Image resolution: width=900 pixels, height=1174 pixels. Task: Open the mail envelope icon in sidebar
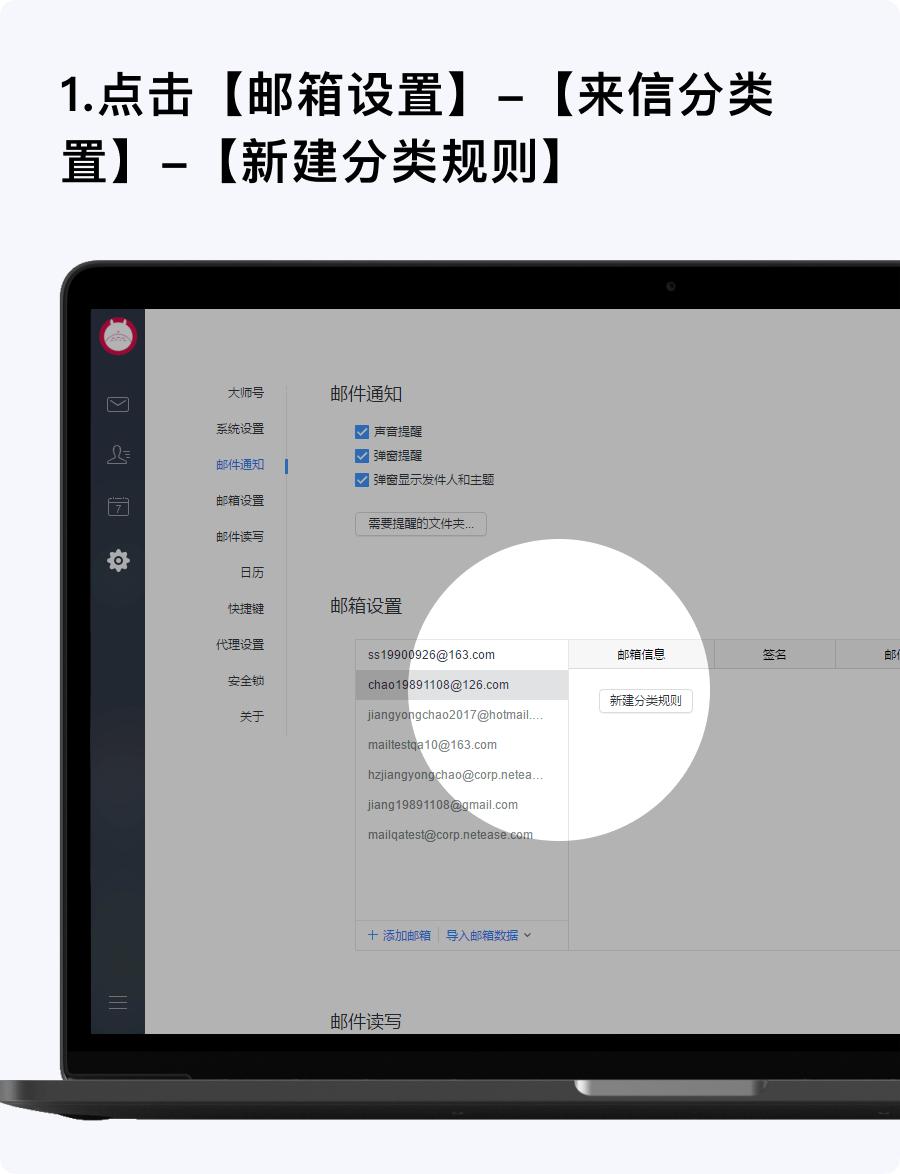(x=117, y=404)
